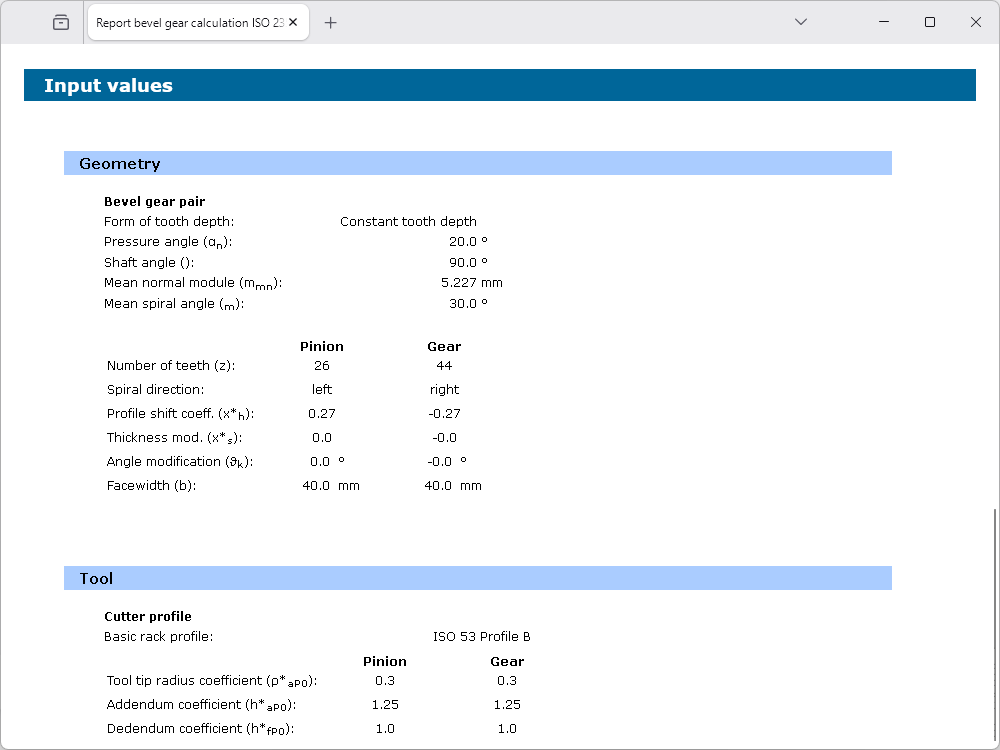1000x750 pixels.
Task: Expand the tab search chevron
Action: (x=800, y=22)
